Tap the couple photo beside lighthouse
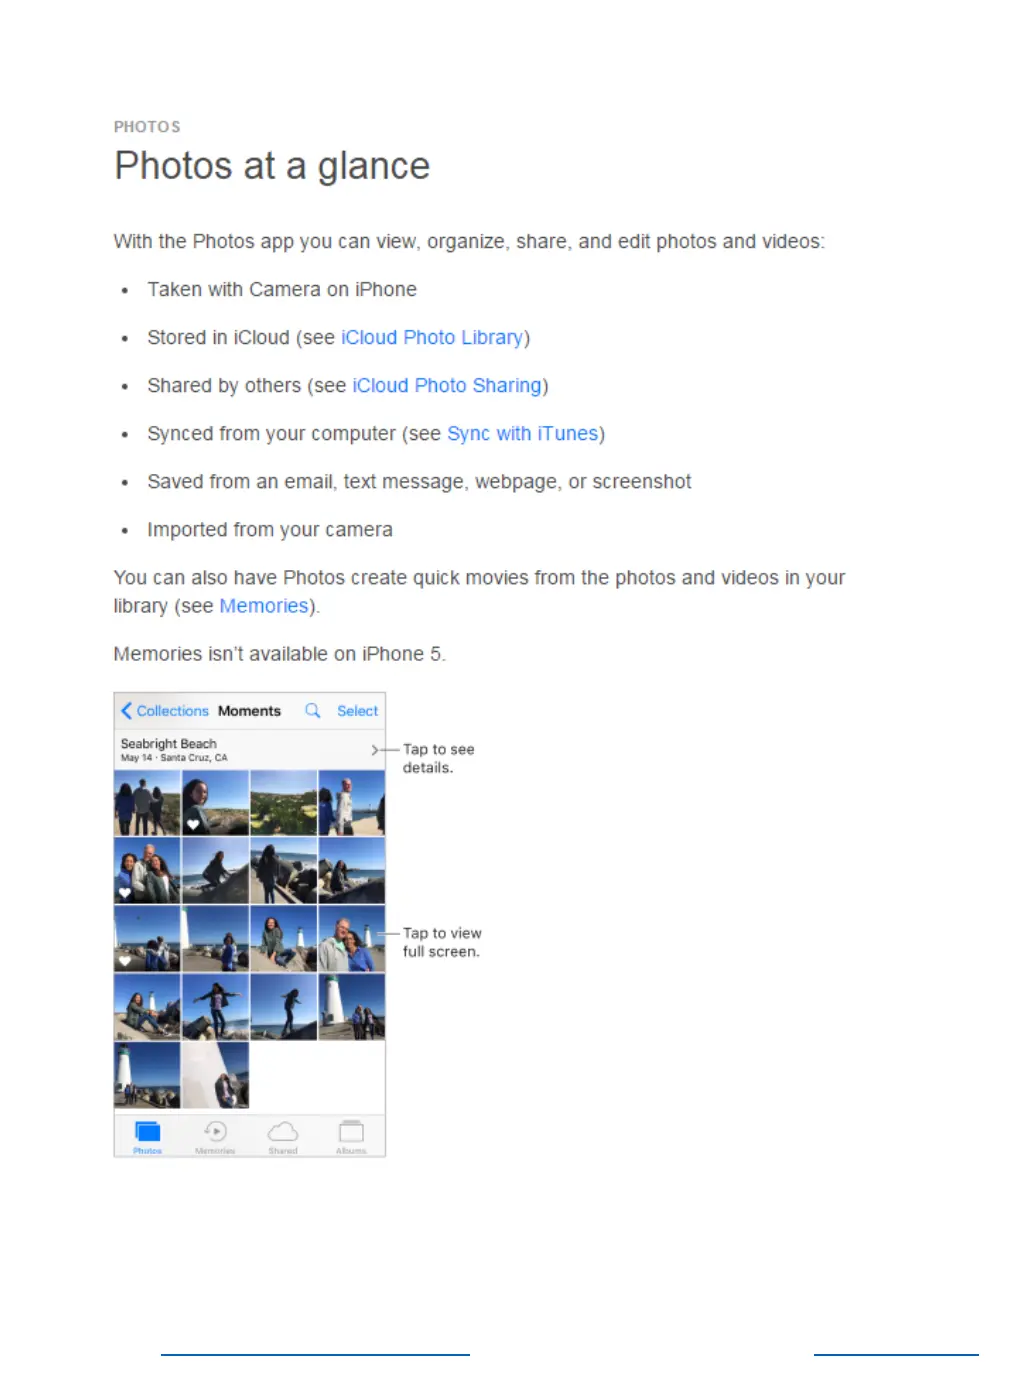 point(351,939)
